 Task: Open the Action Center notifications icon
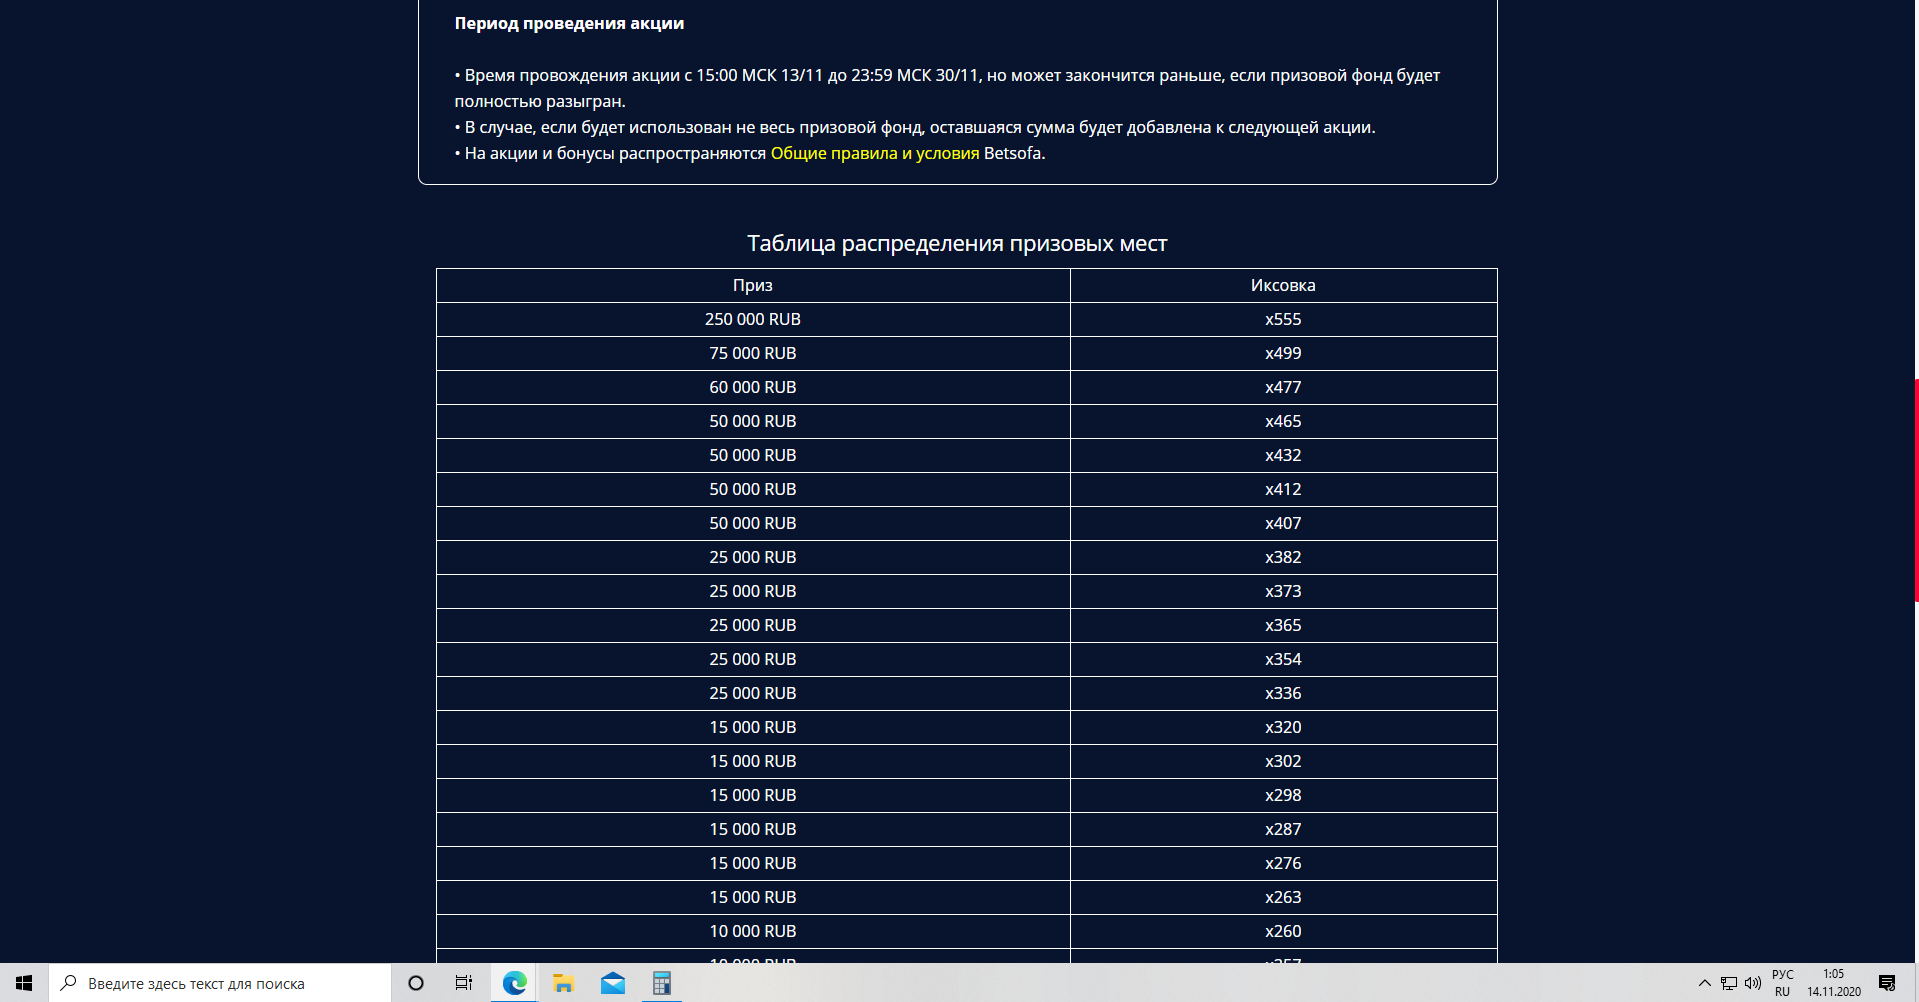pos(1887,983)
